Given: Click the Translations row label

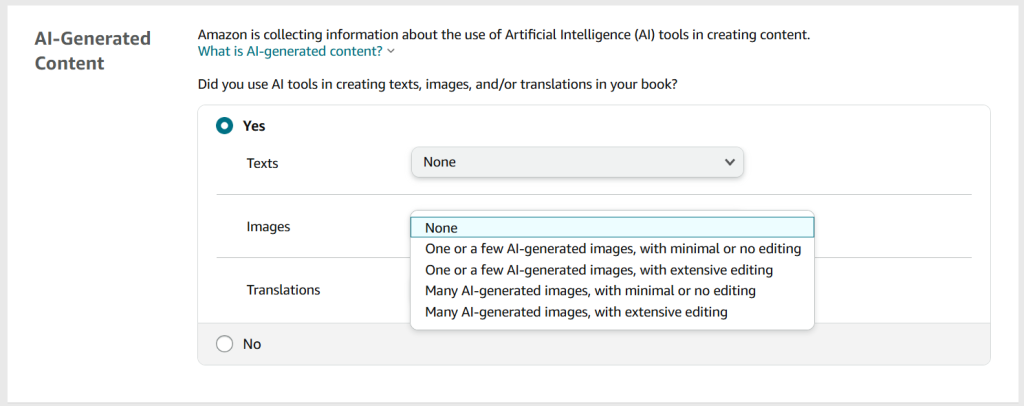Looking at the screenshot, I should (283, 290).
